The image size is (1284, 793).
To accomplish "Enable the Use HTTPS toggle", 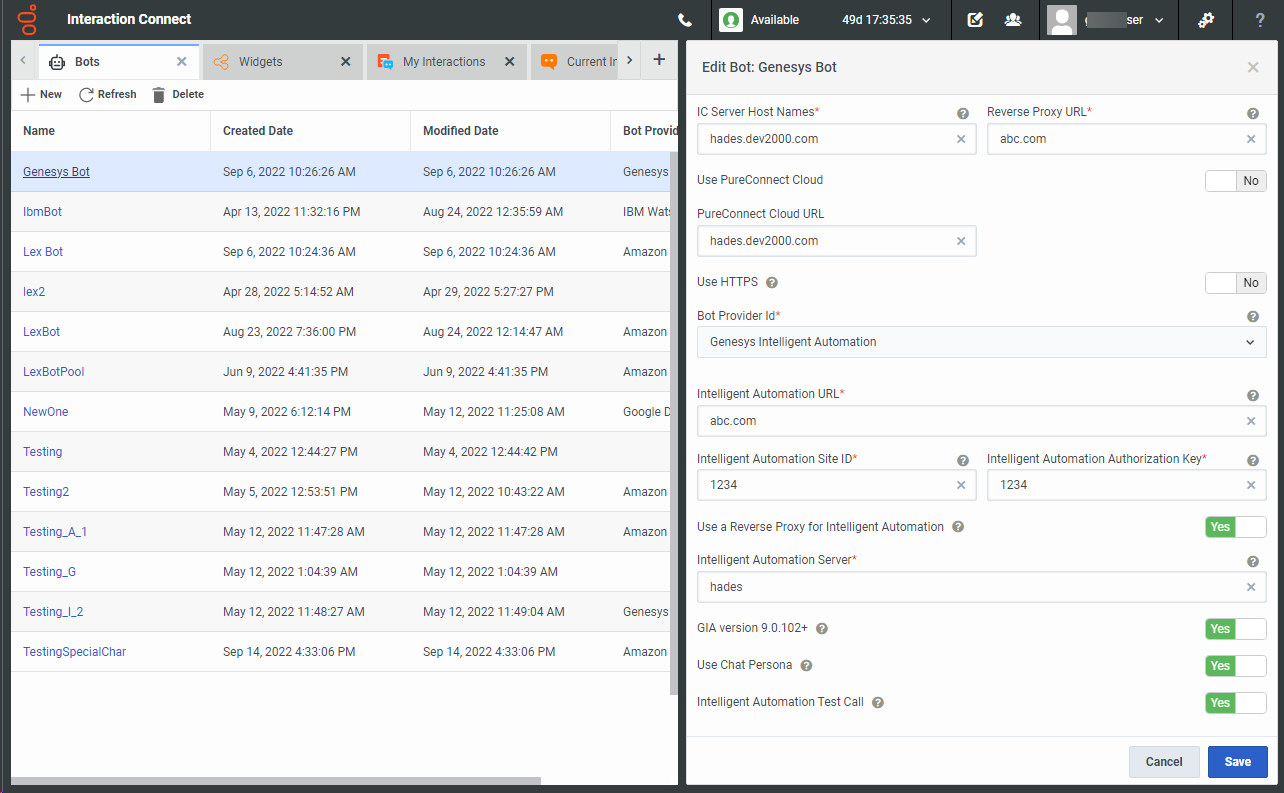I will (x=1235, y=283).
